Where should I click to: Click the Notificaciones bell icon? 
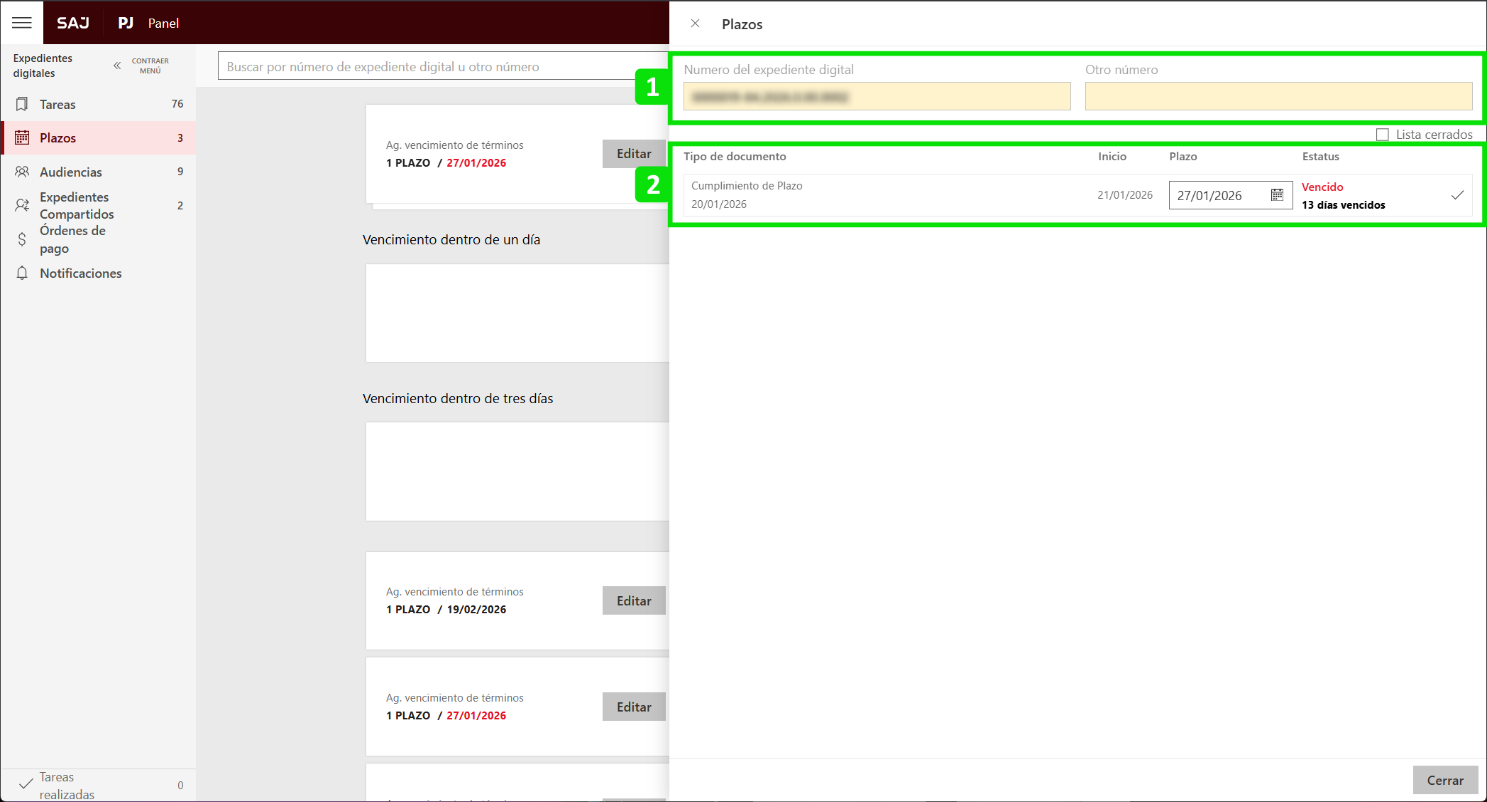(x=22, y=273)
